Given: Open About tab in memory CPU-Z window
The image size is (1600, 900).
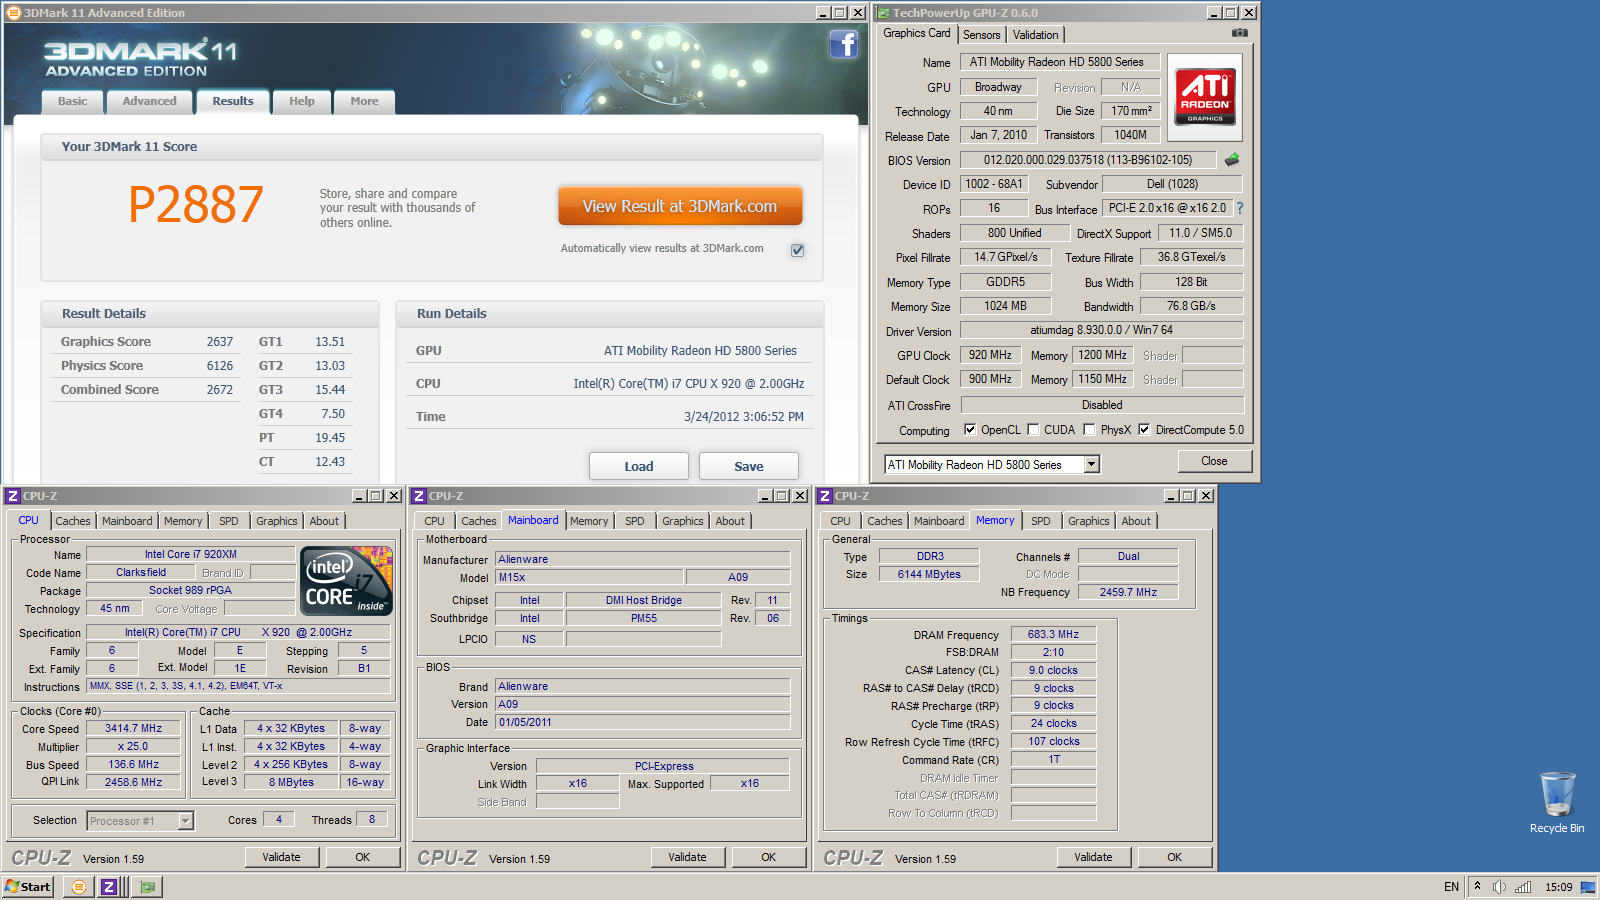Looking at the screenshot, I should point(1136,521).
